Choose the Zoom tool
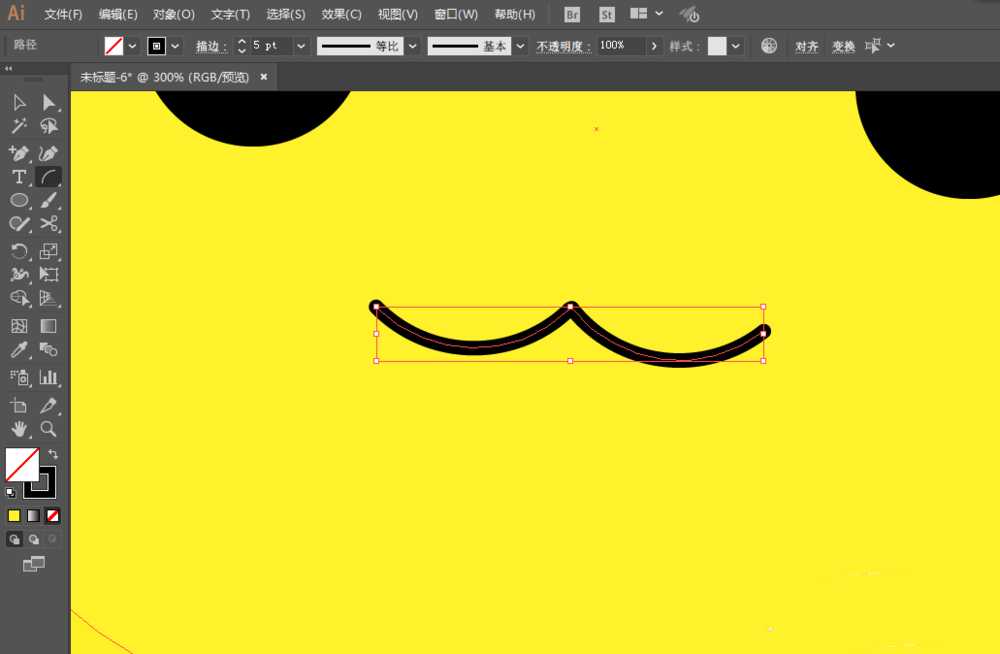 (48, 429)
